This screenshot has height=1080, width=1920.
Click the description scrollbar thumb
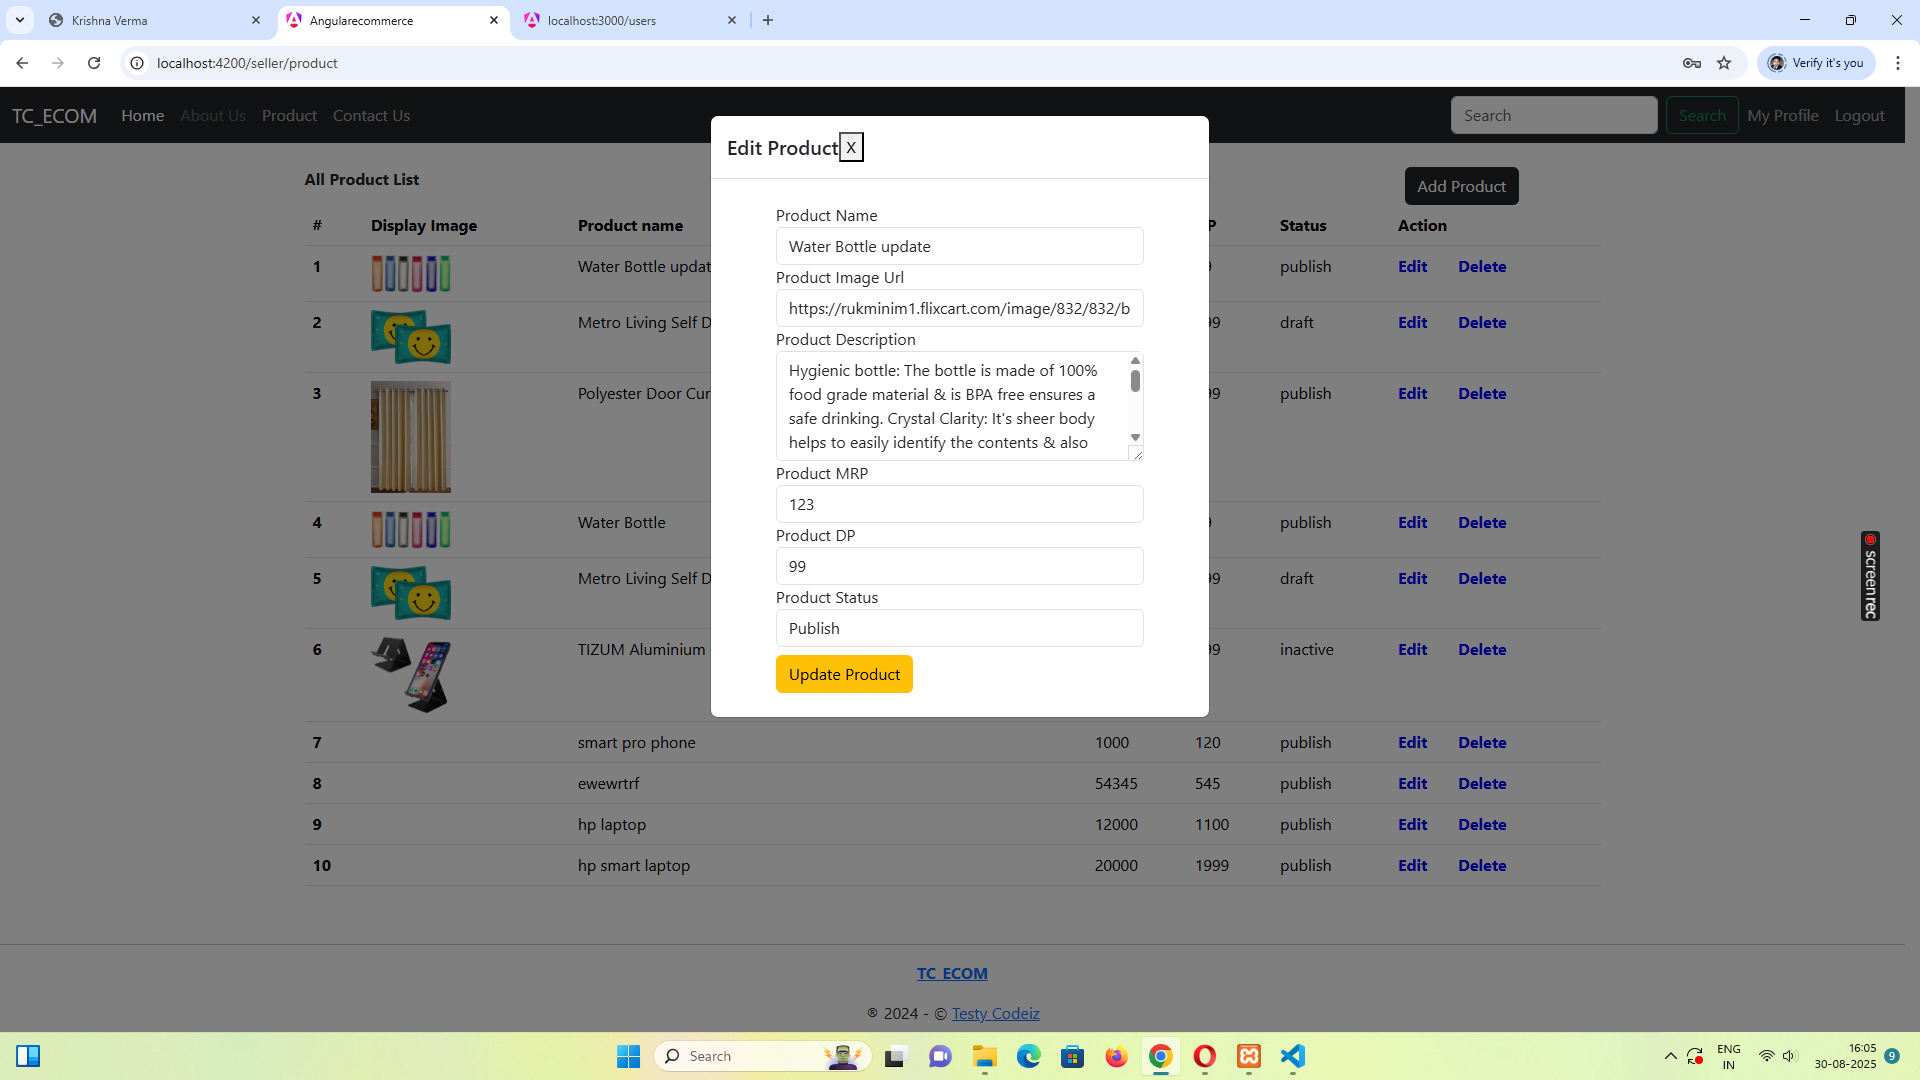coord(1135,381)
